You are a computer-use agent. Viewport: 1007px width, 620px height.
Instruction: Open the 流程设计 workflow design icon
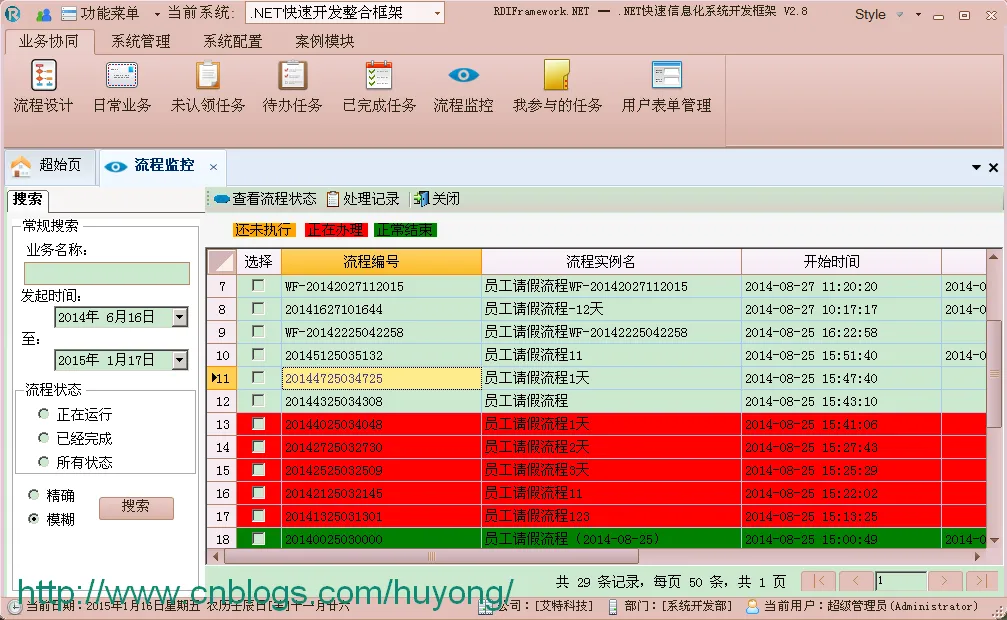tap(44, 75)
